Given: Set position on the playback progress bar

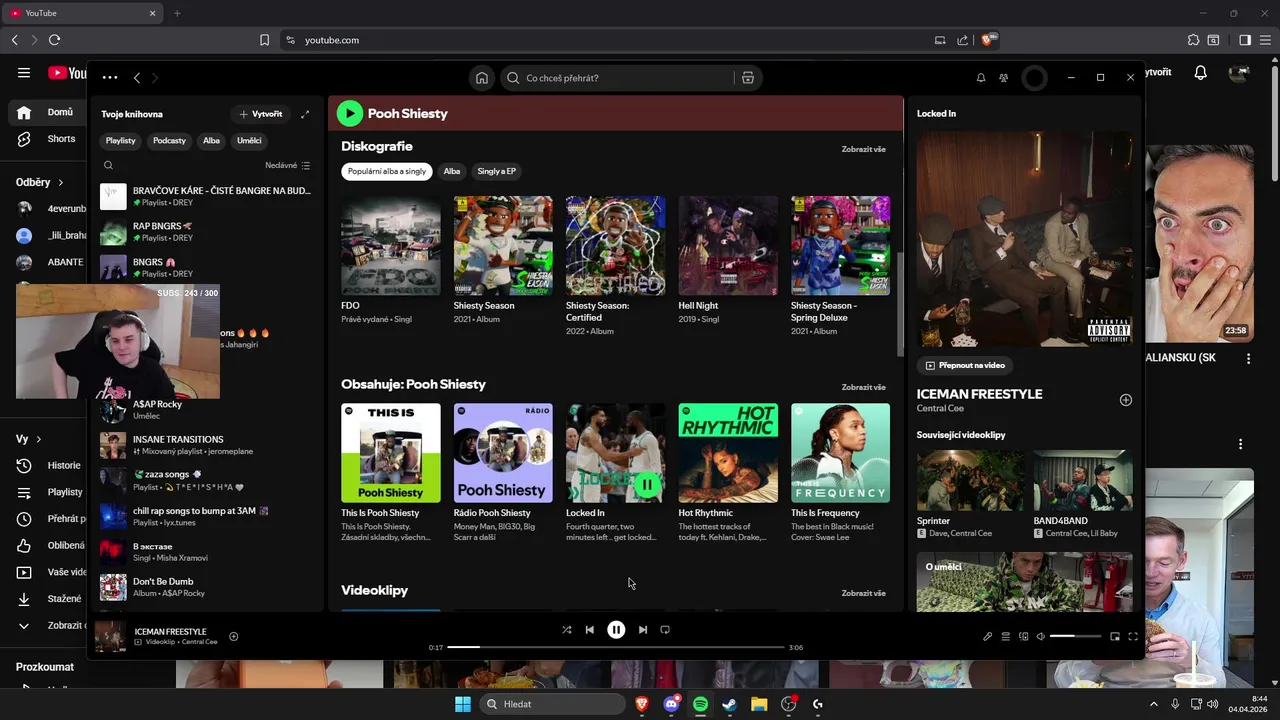Looking at the screenshot, I should (x=616, y=647).
